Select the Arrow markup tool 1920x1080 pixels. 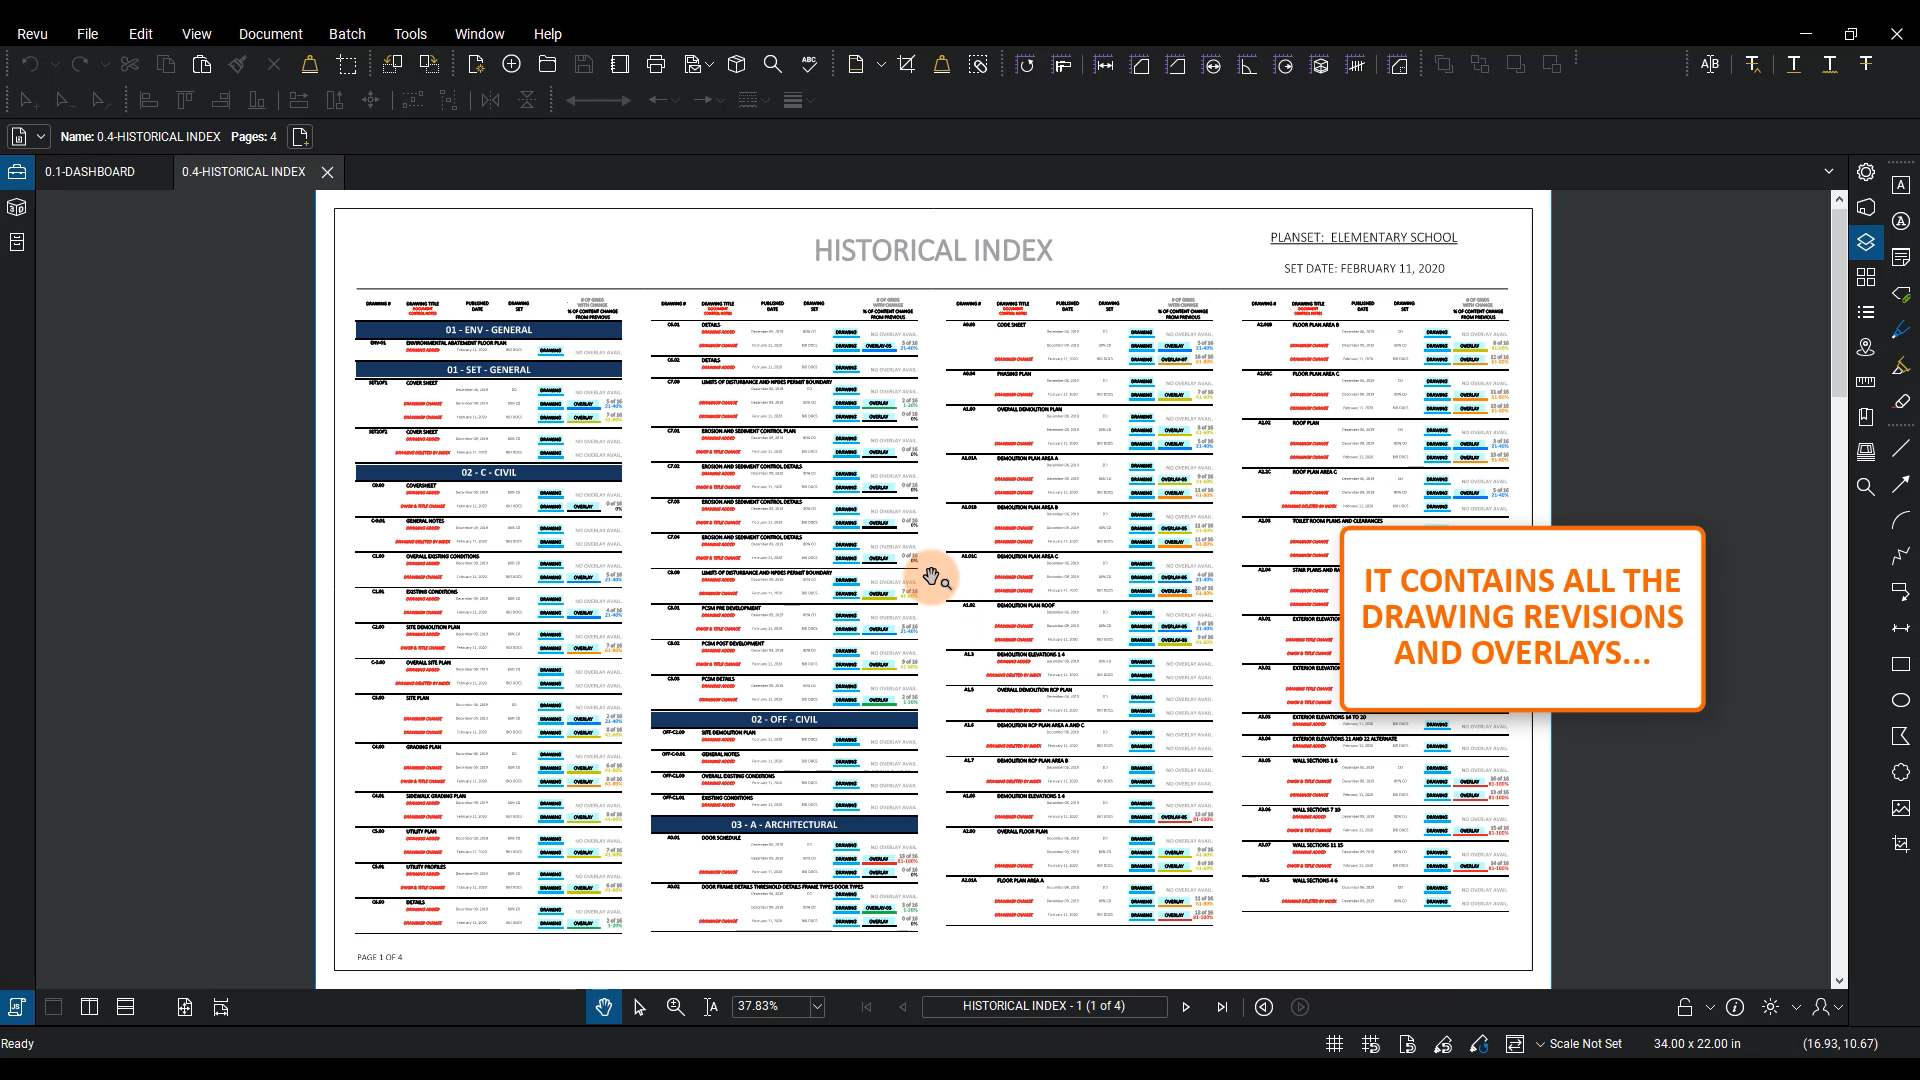point(1900,485)
